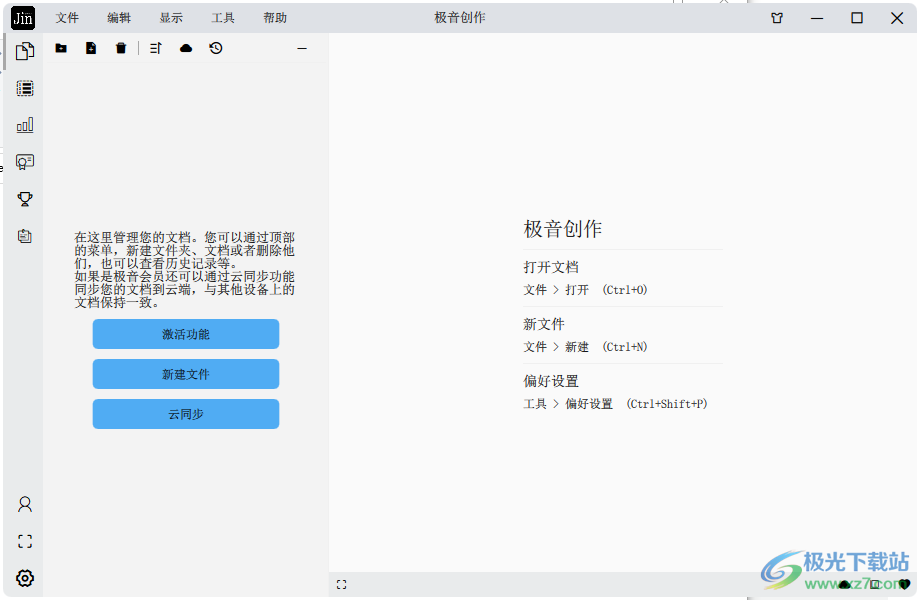
Task: Click the Jin app logo
Action: pos(23,18)
